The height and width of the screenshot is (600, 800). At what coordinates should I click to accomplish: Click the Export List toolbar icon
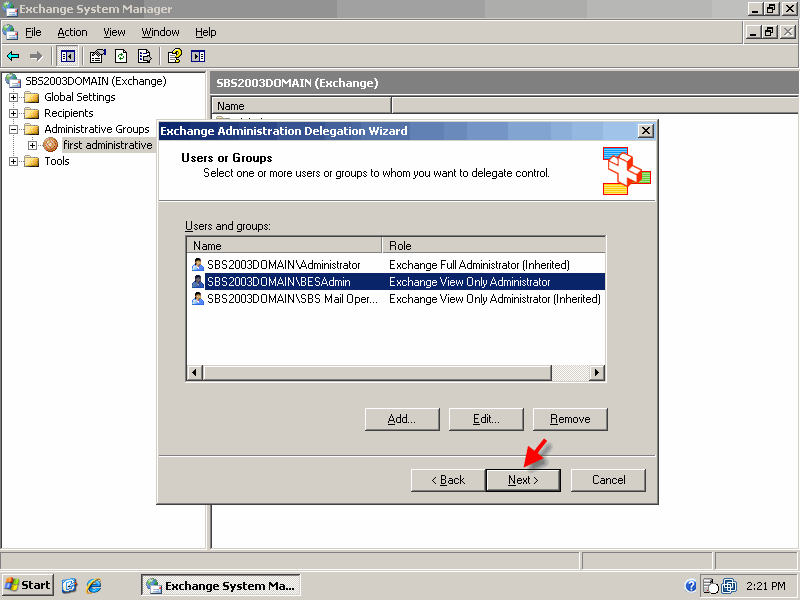145,56
